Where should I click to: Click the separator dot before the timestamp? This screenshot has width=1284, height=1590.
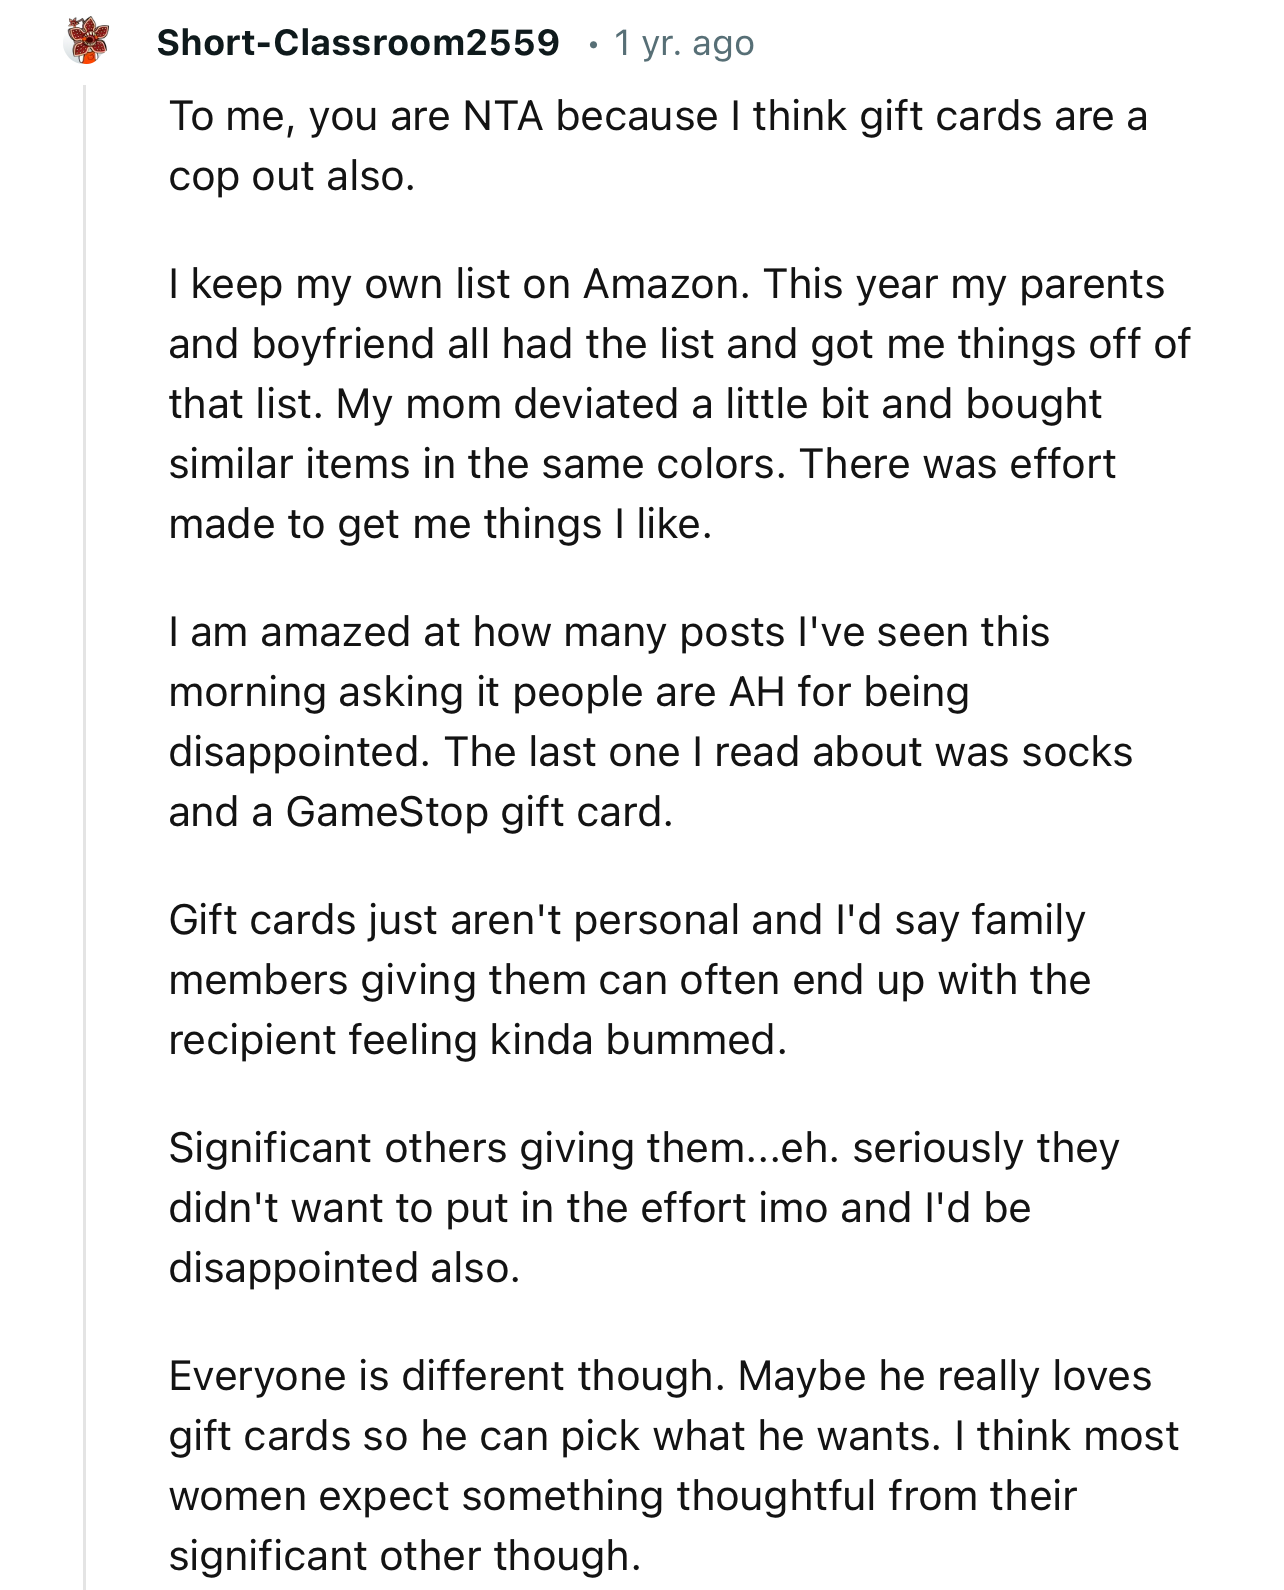coord(594,44)
